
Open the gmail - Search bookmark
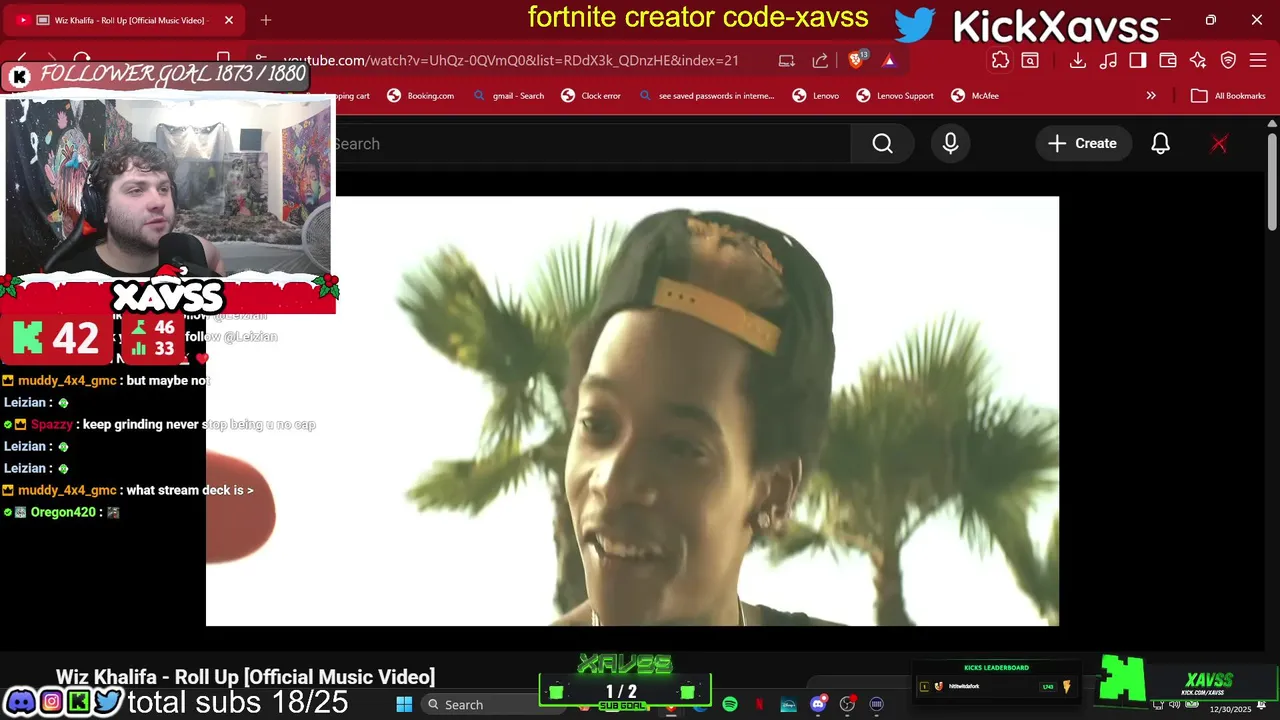click(x=507, y=96)
